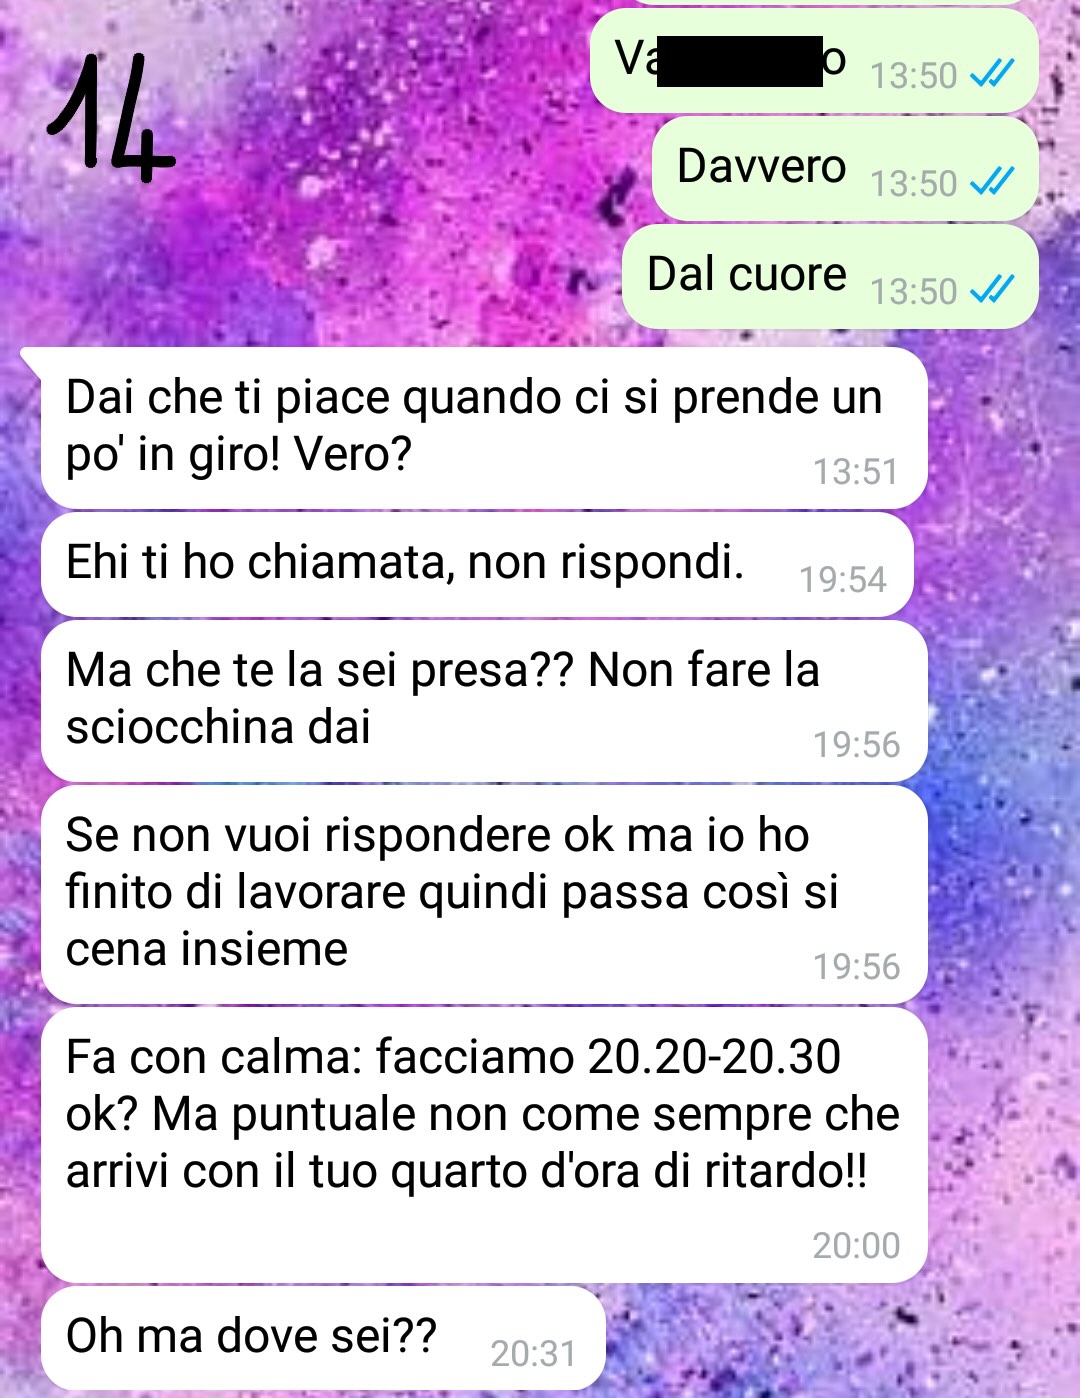The width and height of the screenshot is (1080, 1398).
Task: Tap the 13:51 timestamp
Action: pyautogui.click(x=856, y=471)
